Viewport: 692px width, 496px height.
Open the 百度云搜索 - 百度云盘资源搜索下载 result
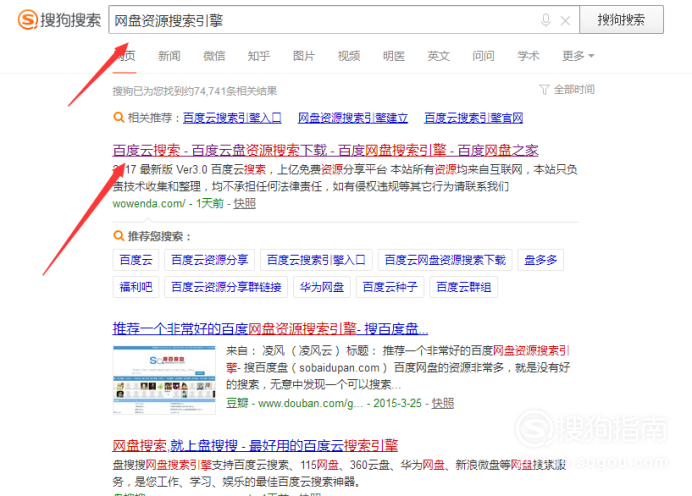coord(325,150)
